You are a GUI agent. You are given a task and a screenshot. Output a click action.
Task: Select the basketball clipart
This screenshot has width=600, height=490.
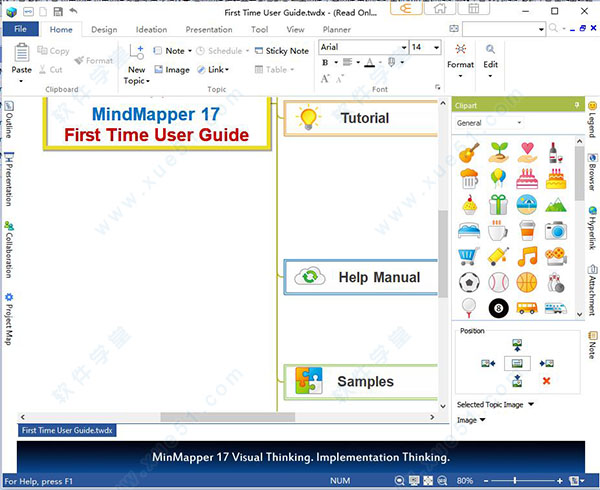527,283
